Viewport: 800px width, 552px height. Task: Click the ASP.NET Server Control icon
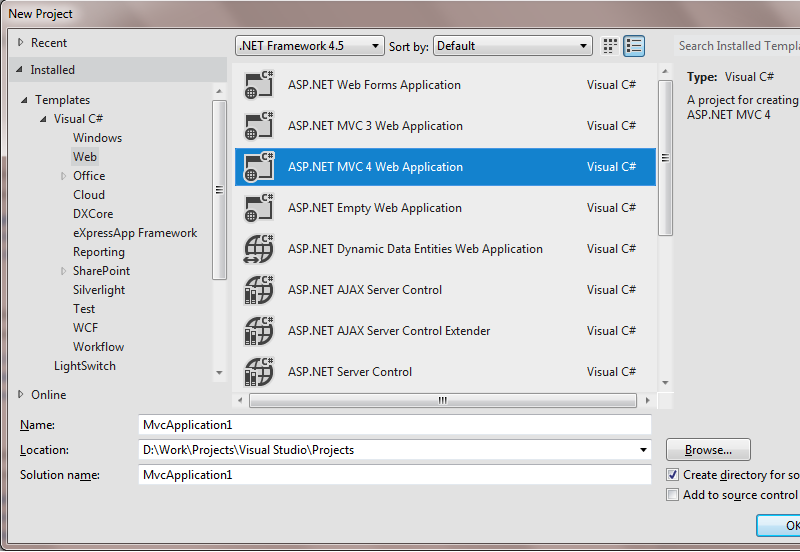[259, 372]
